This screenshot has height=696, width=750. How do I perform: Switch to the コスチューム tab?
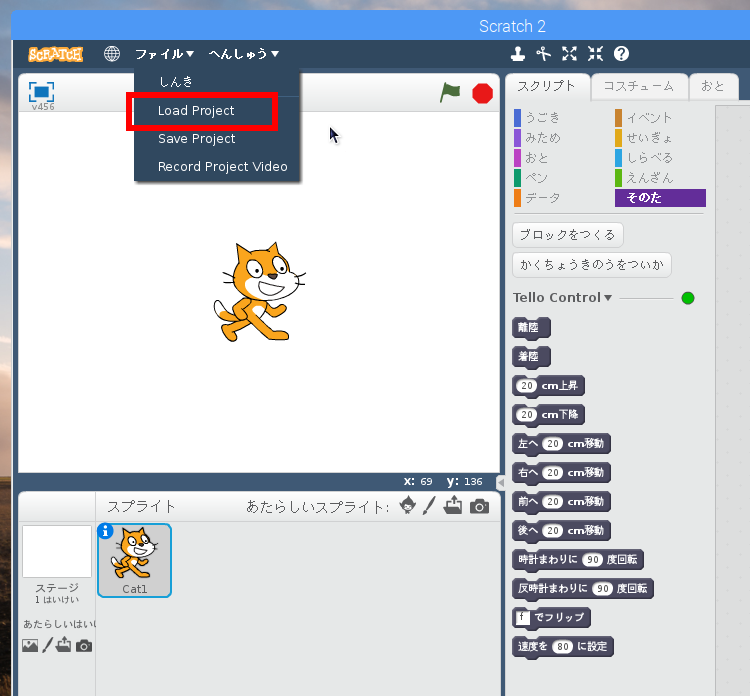639,86
